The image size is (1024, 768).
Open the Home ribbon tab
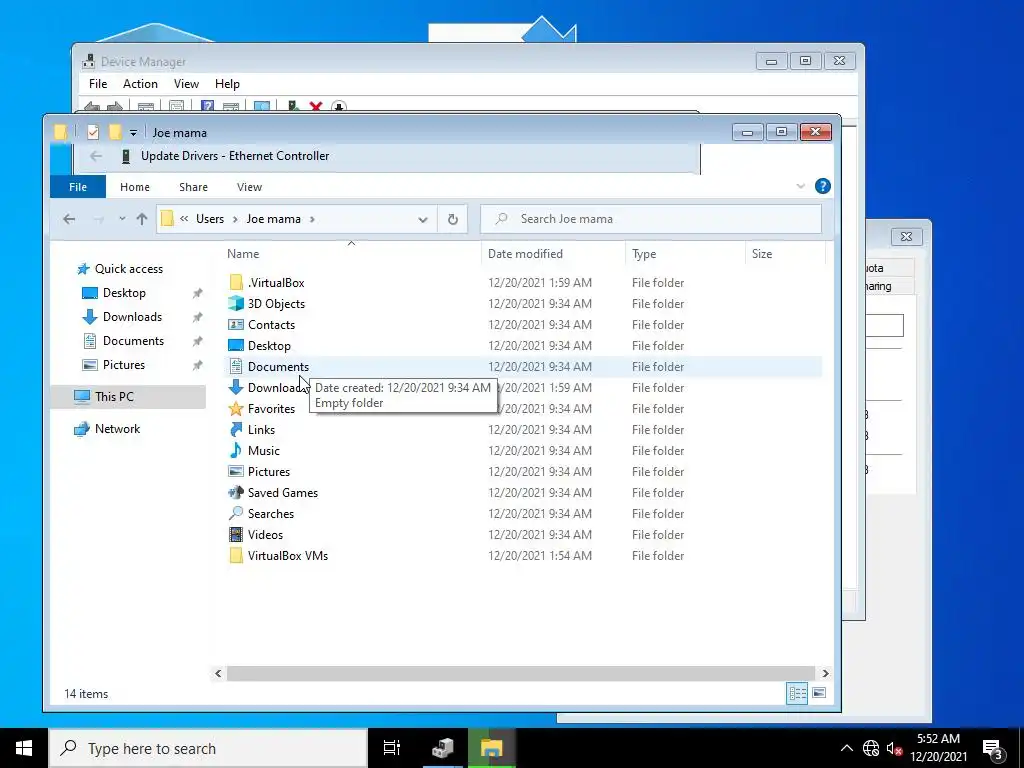point(135,187)
